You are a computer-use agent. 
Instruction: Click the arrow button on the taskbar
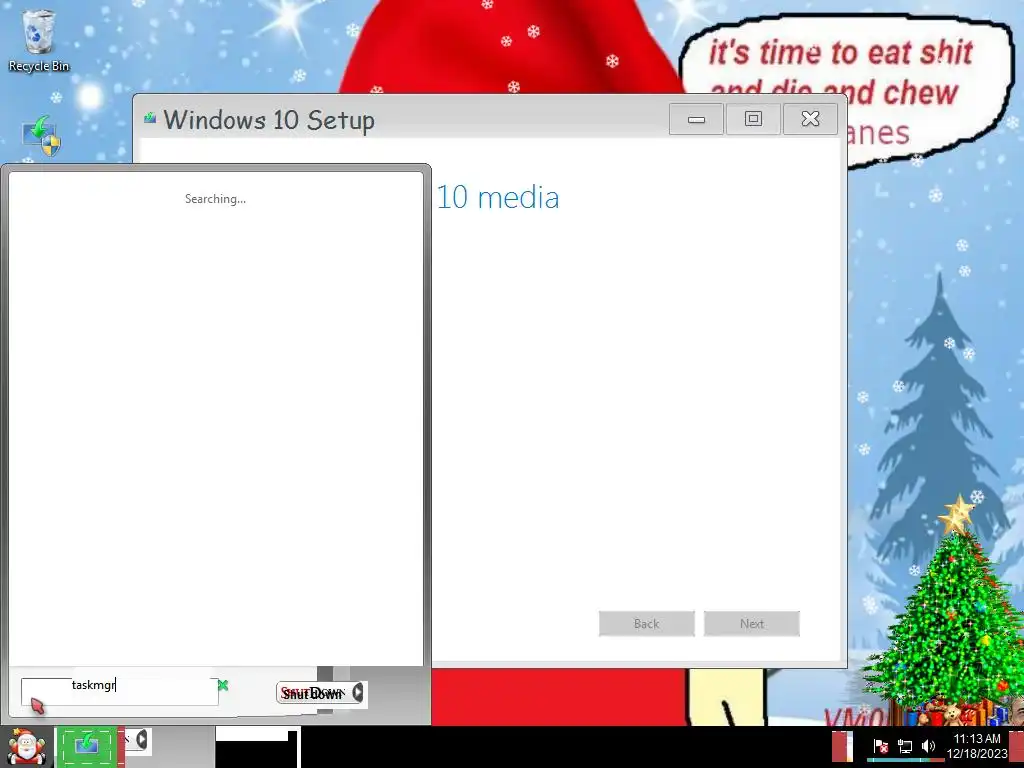(x=140, y=740)
